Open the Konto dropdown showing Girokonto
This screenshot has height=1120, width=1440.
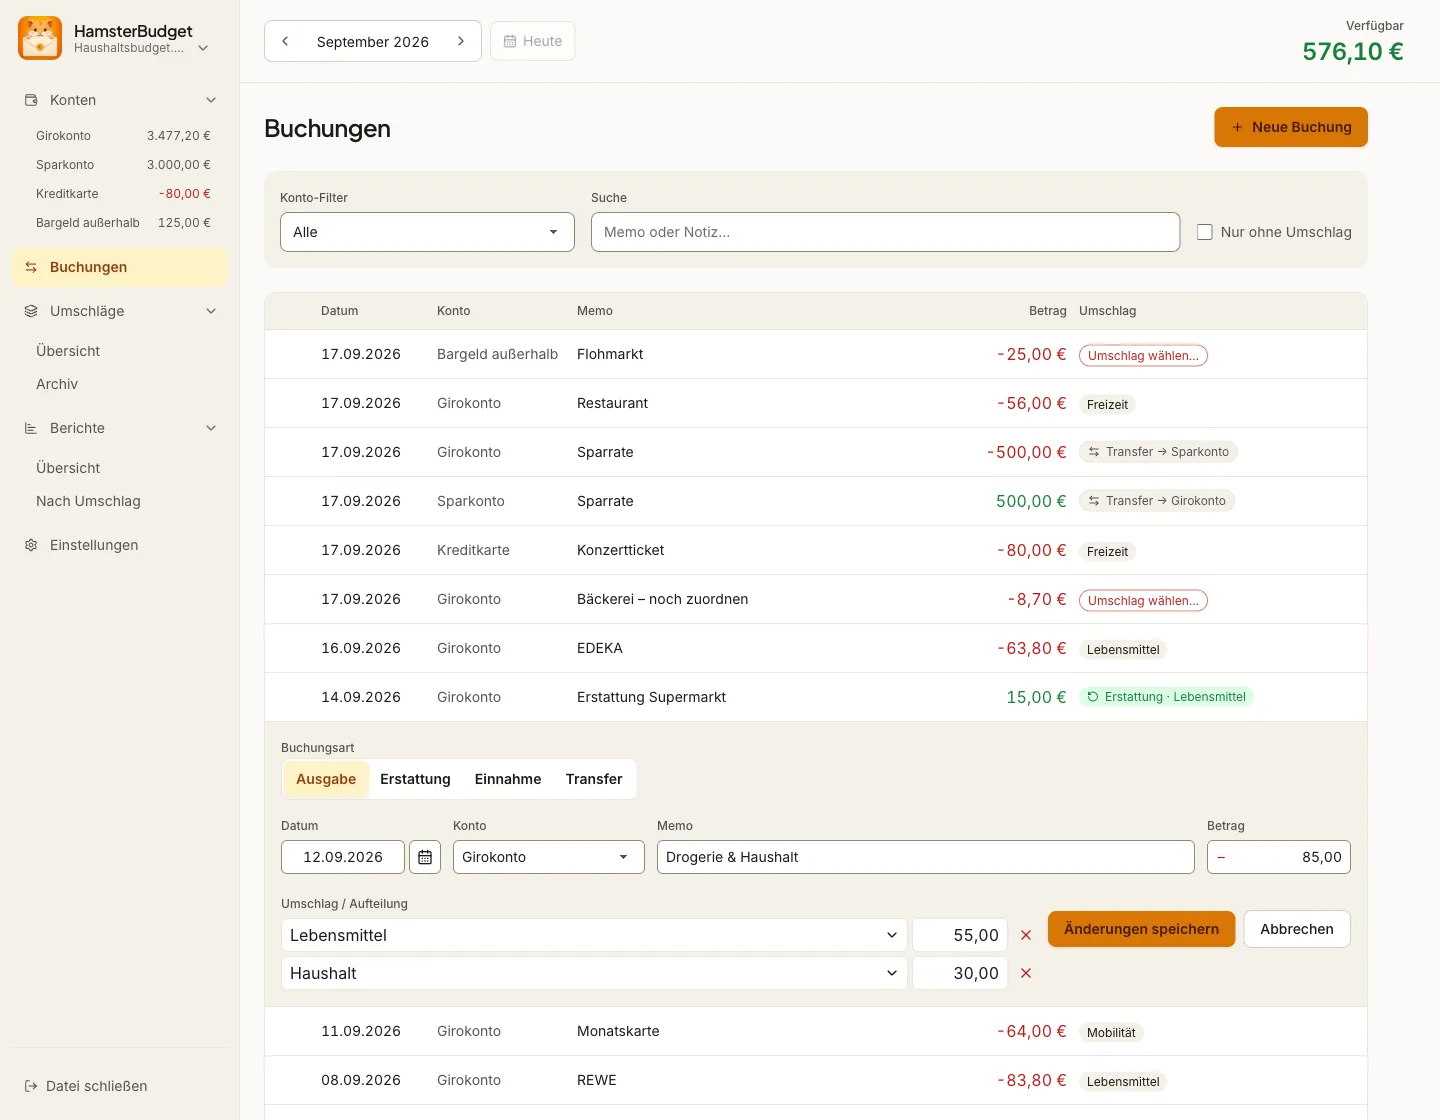tap(549, 857)
